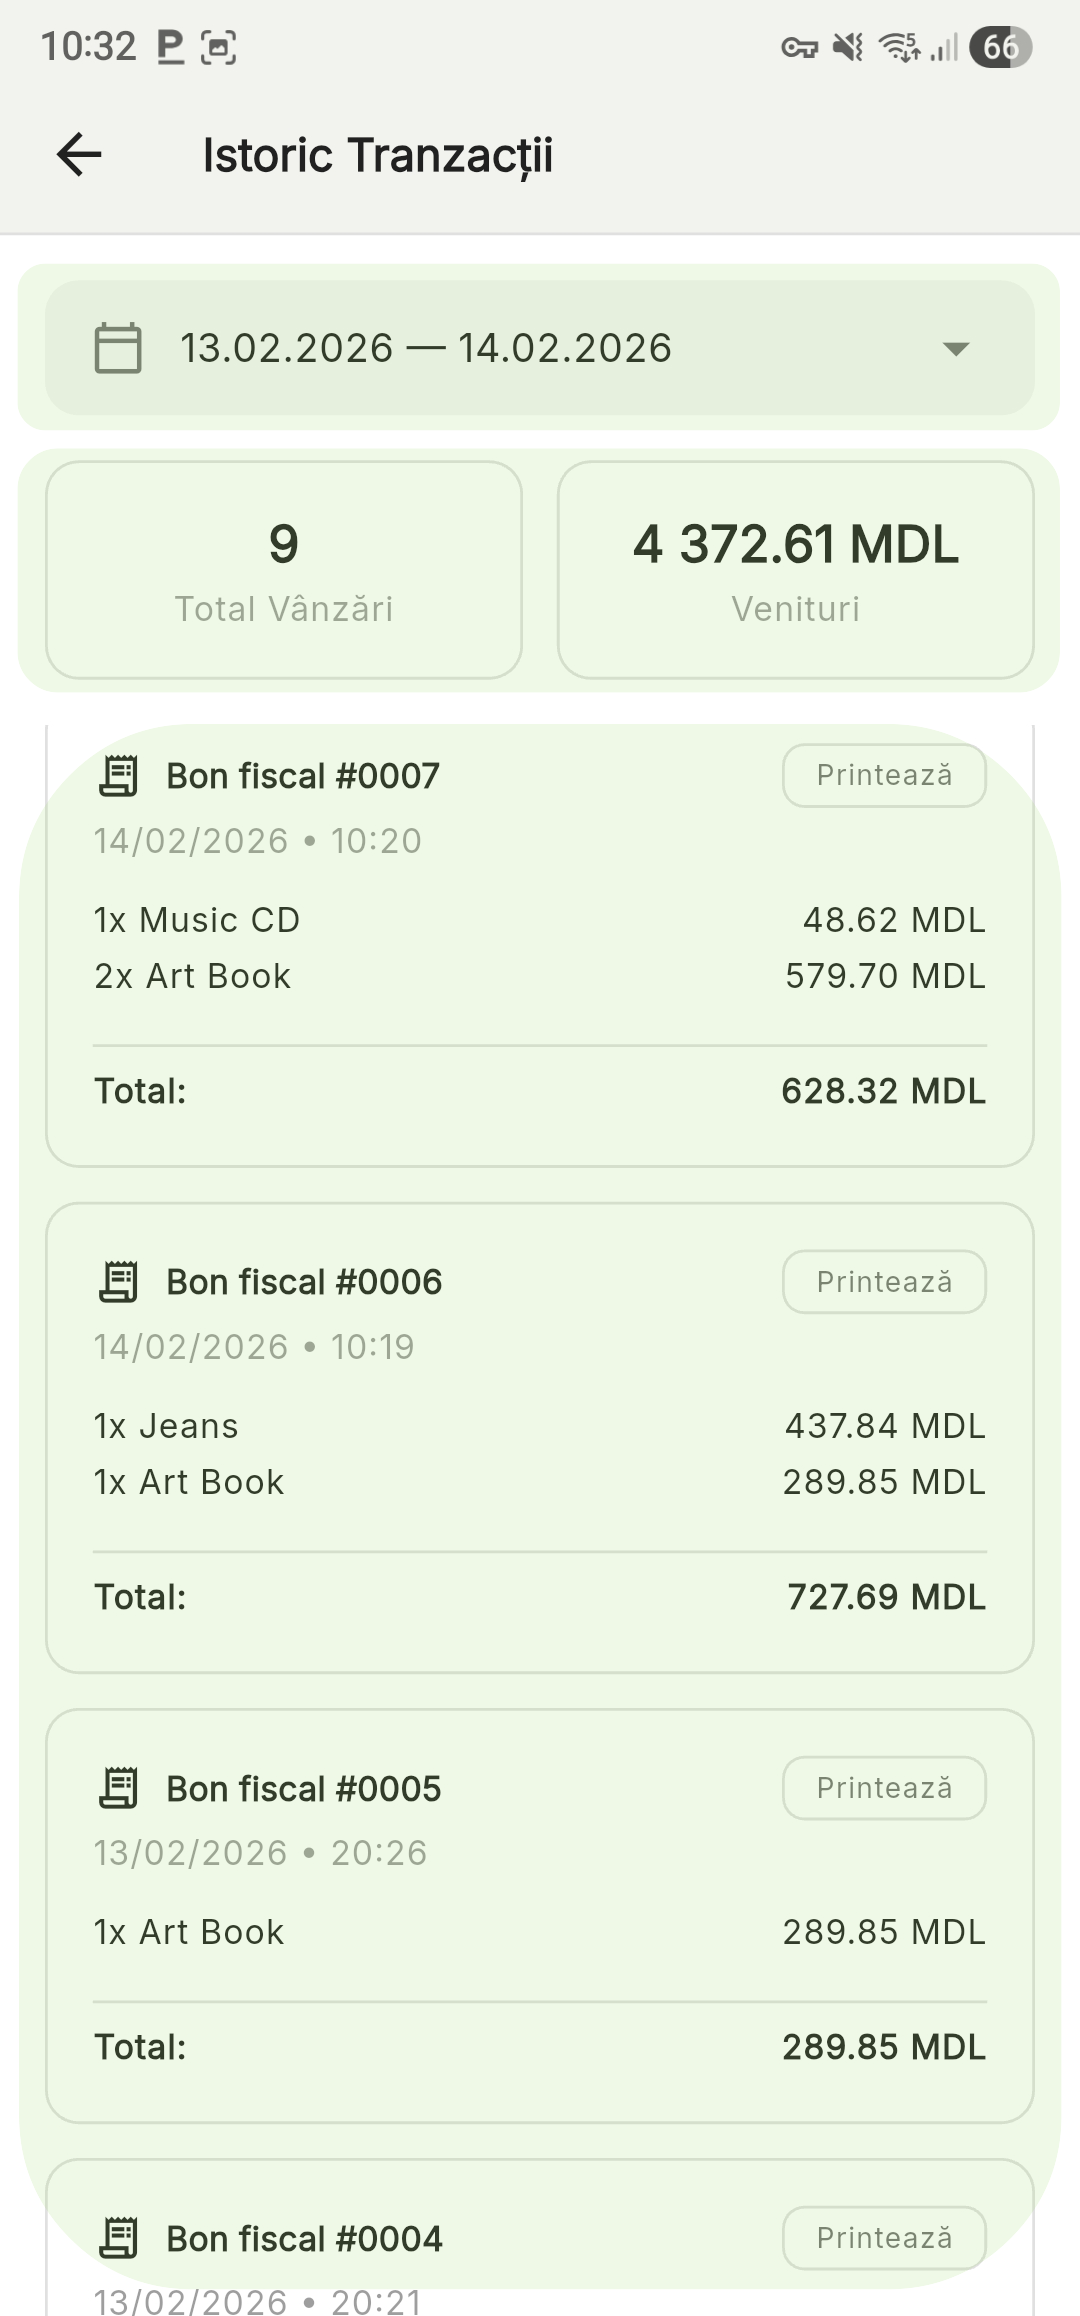
Task: Tap the muted sound status icon
Action: [848, 47]
